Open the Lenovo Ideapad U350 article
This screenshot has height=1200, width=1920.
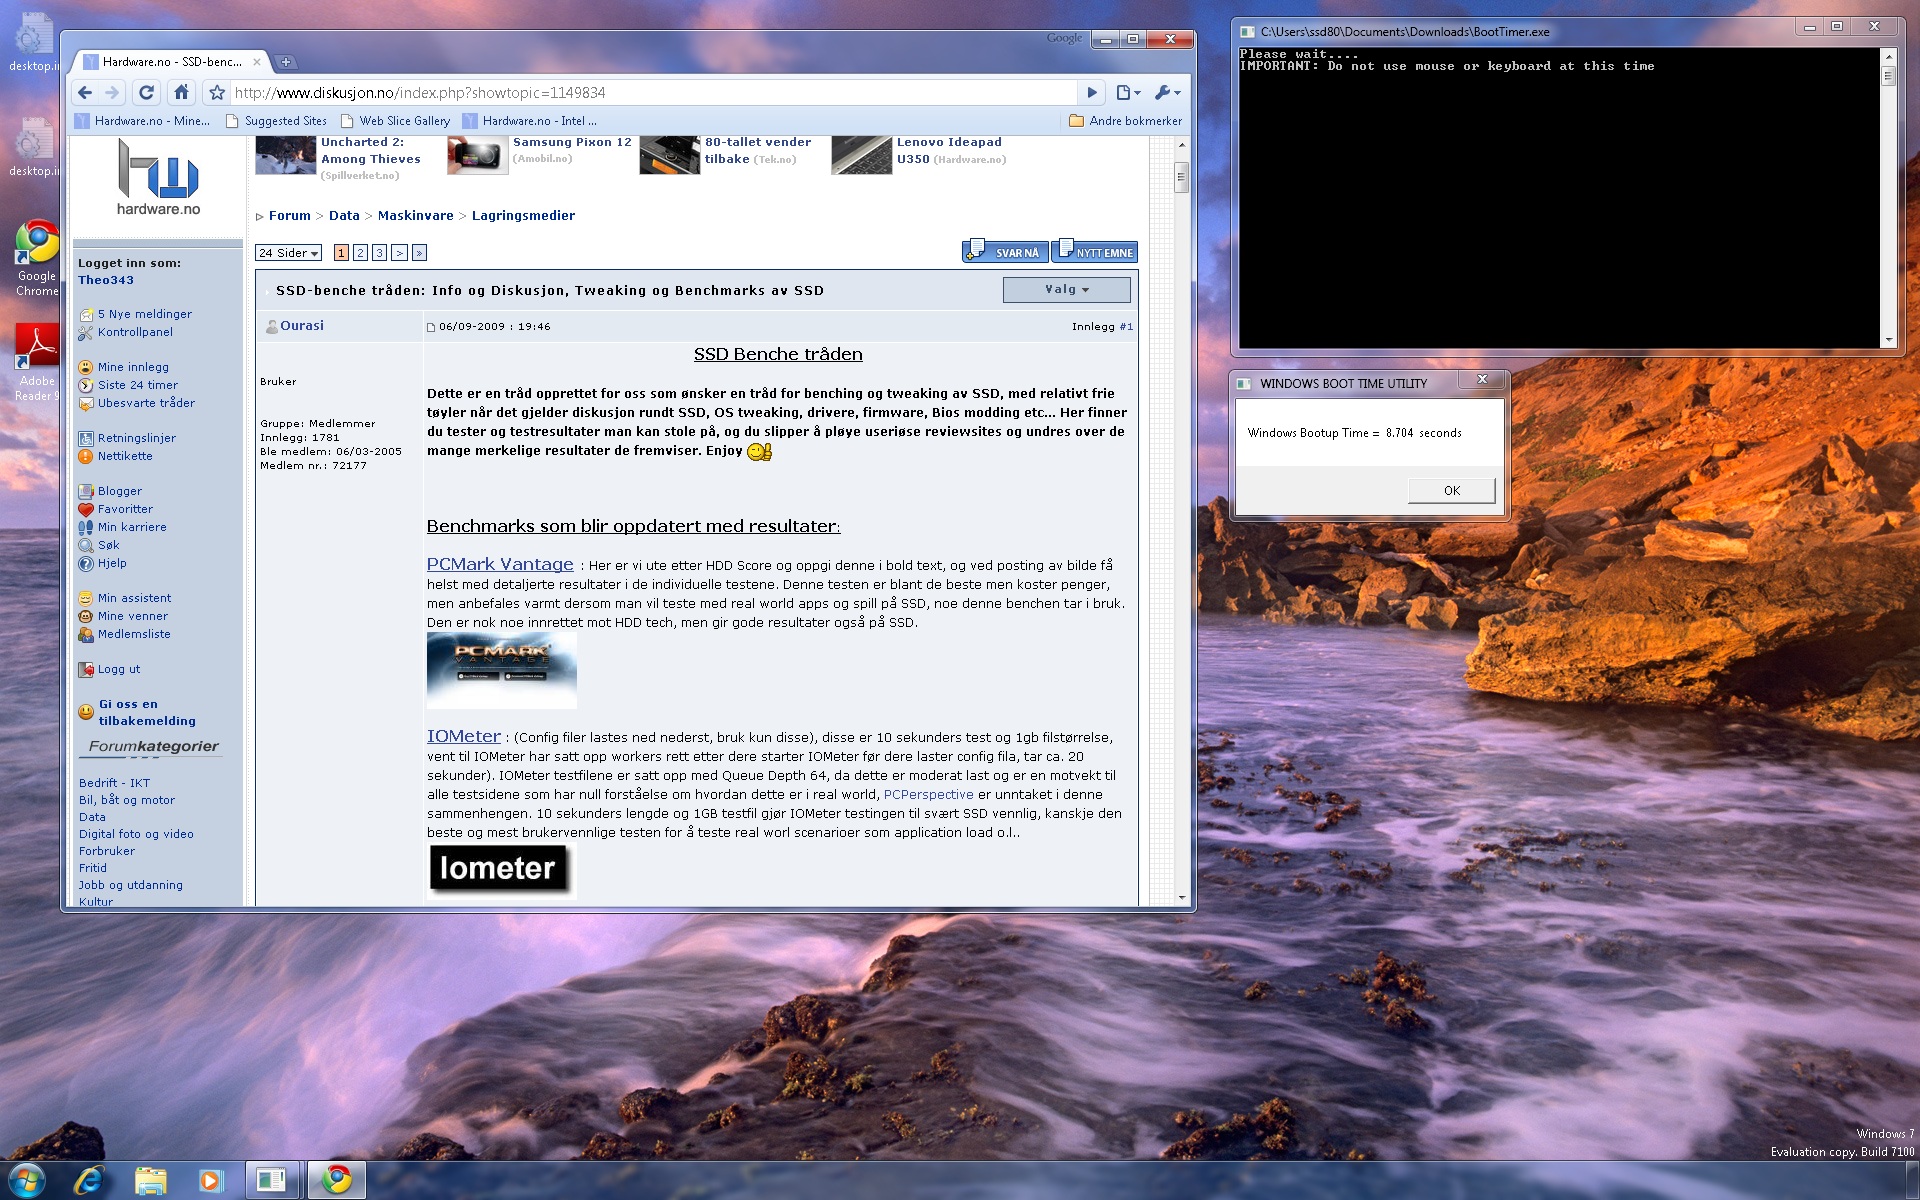coord(951,151)
